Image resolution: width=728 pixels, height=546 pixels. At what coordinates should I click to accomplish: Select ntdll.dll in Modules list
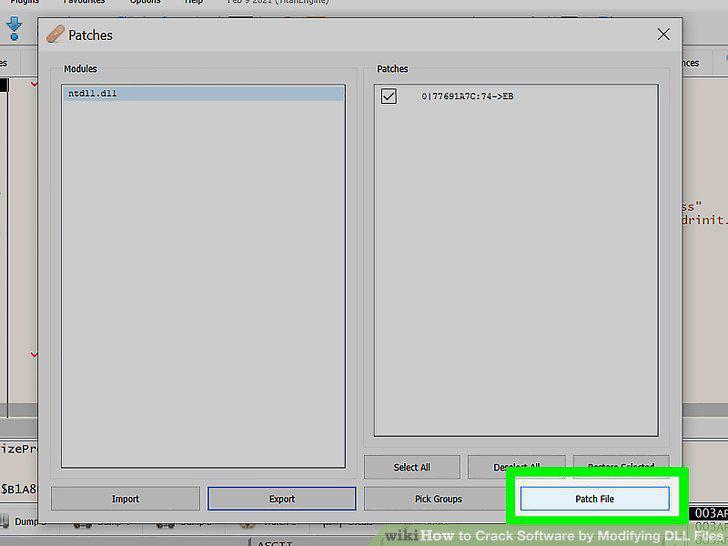pos(203,93)
